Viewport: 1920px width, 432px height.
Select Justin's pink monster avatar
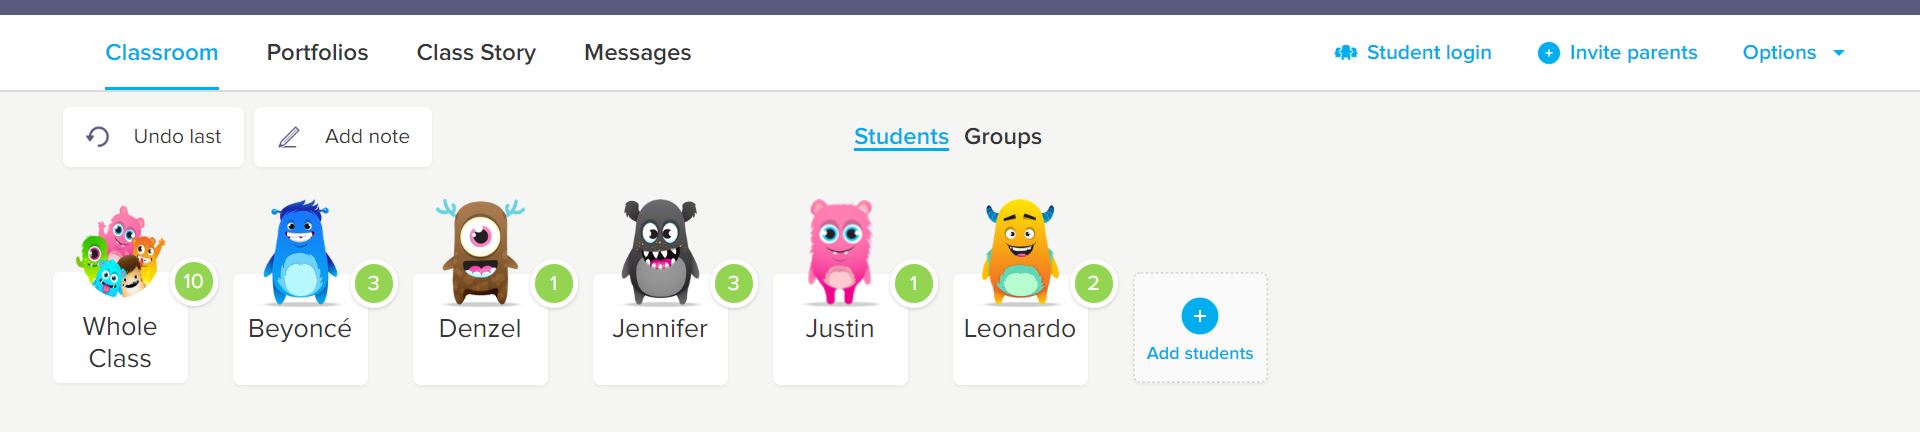840,252
